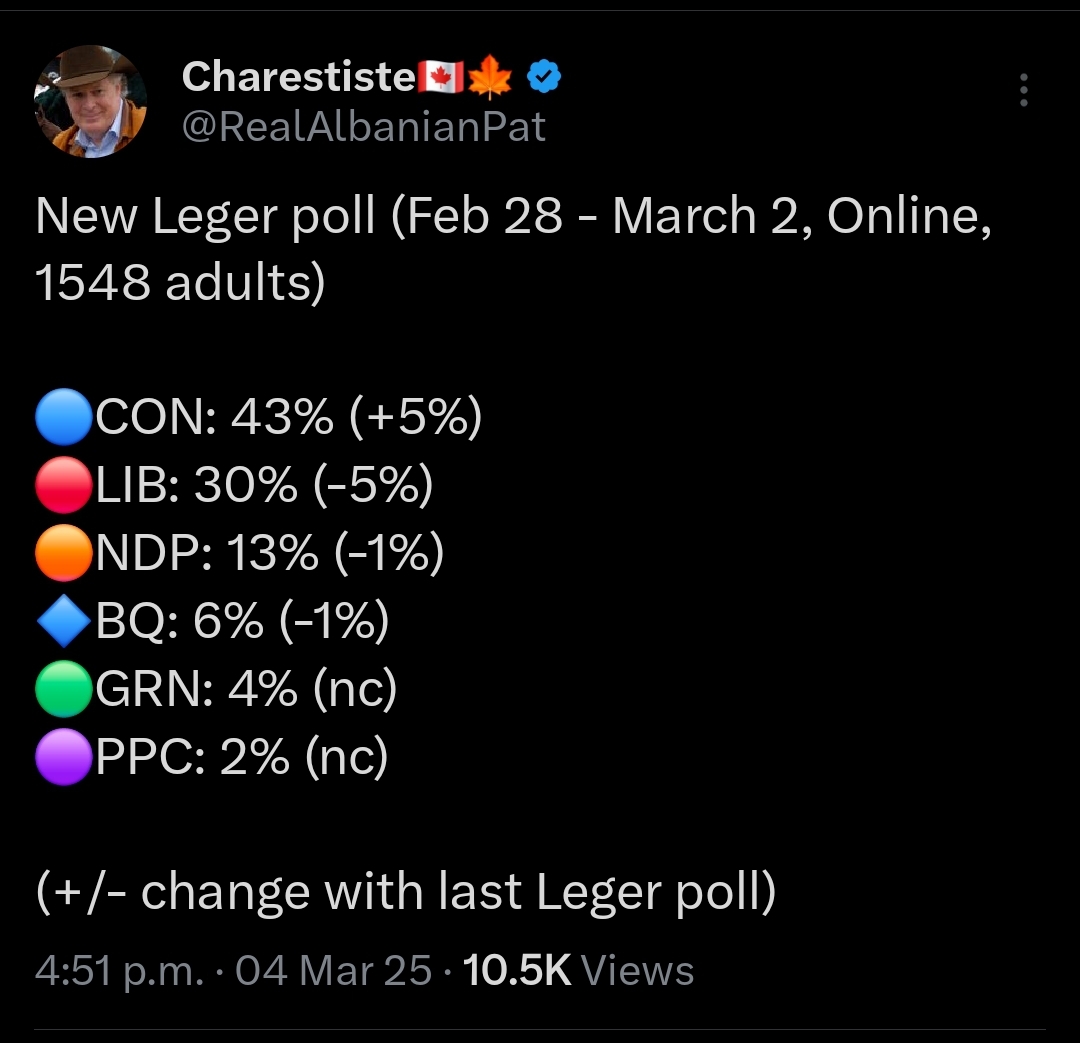Click the green circle beside GRN
The height and width of the screenshot is (1043, 1080).
pyautogui.click(x=63, y=688)
